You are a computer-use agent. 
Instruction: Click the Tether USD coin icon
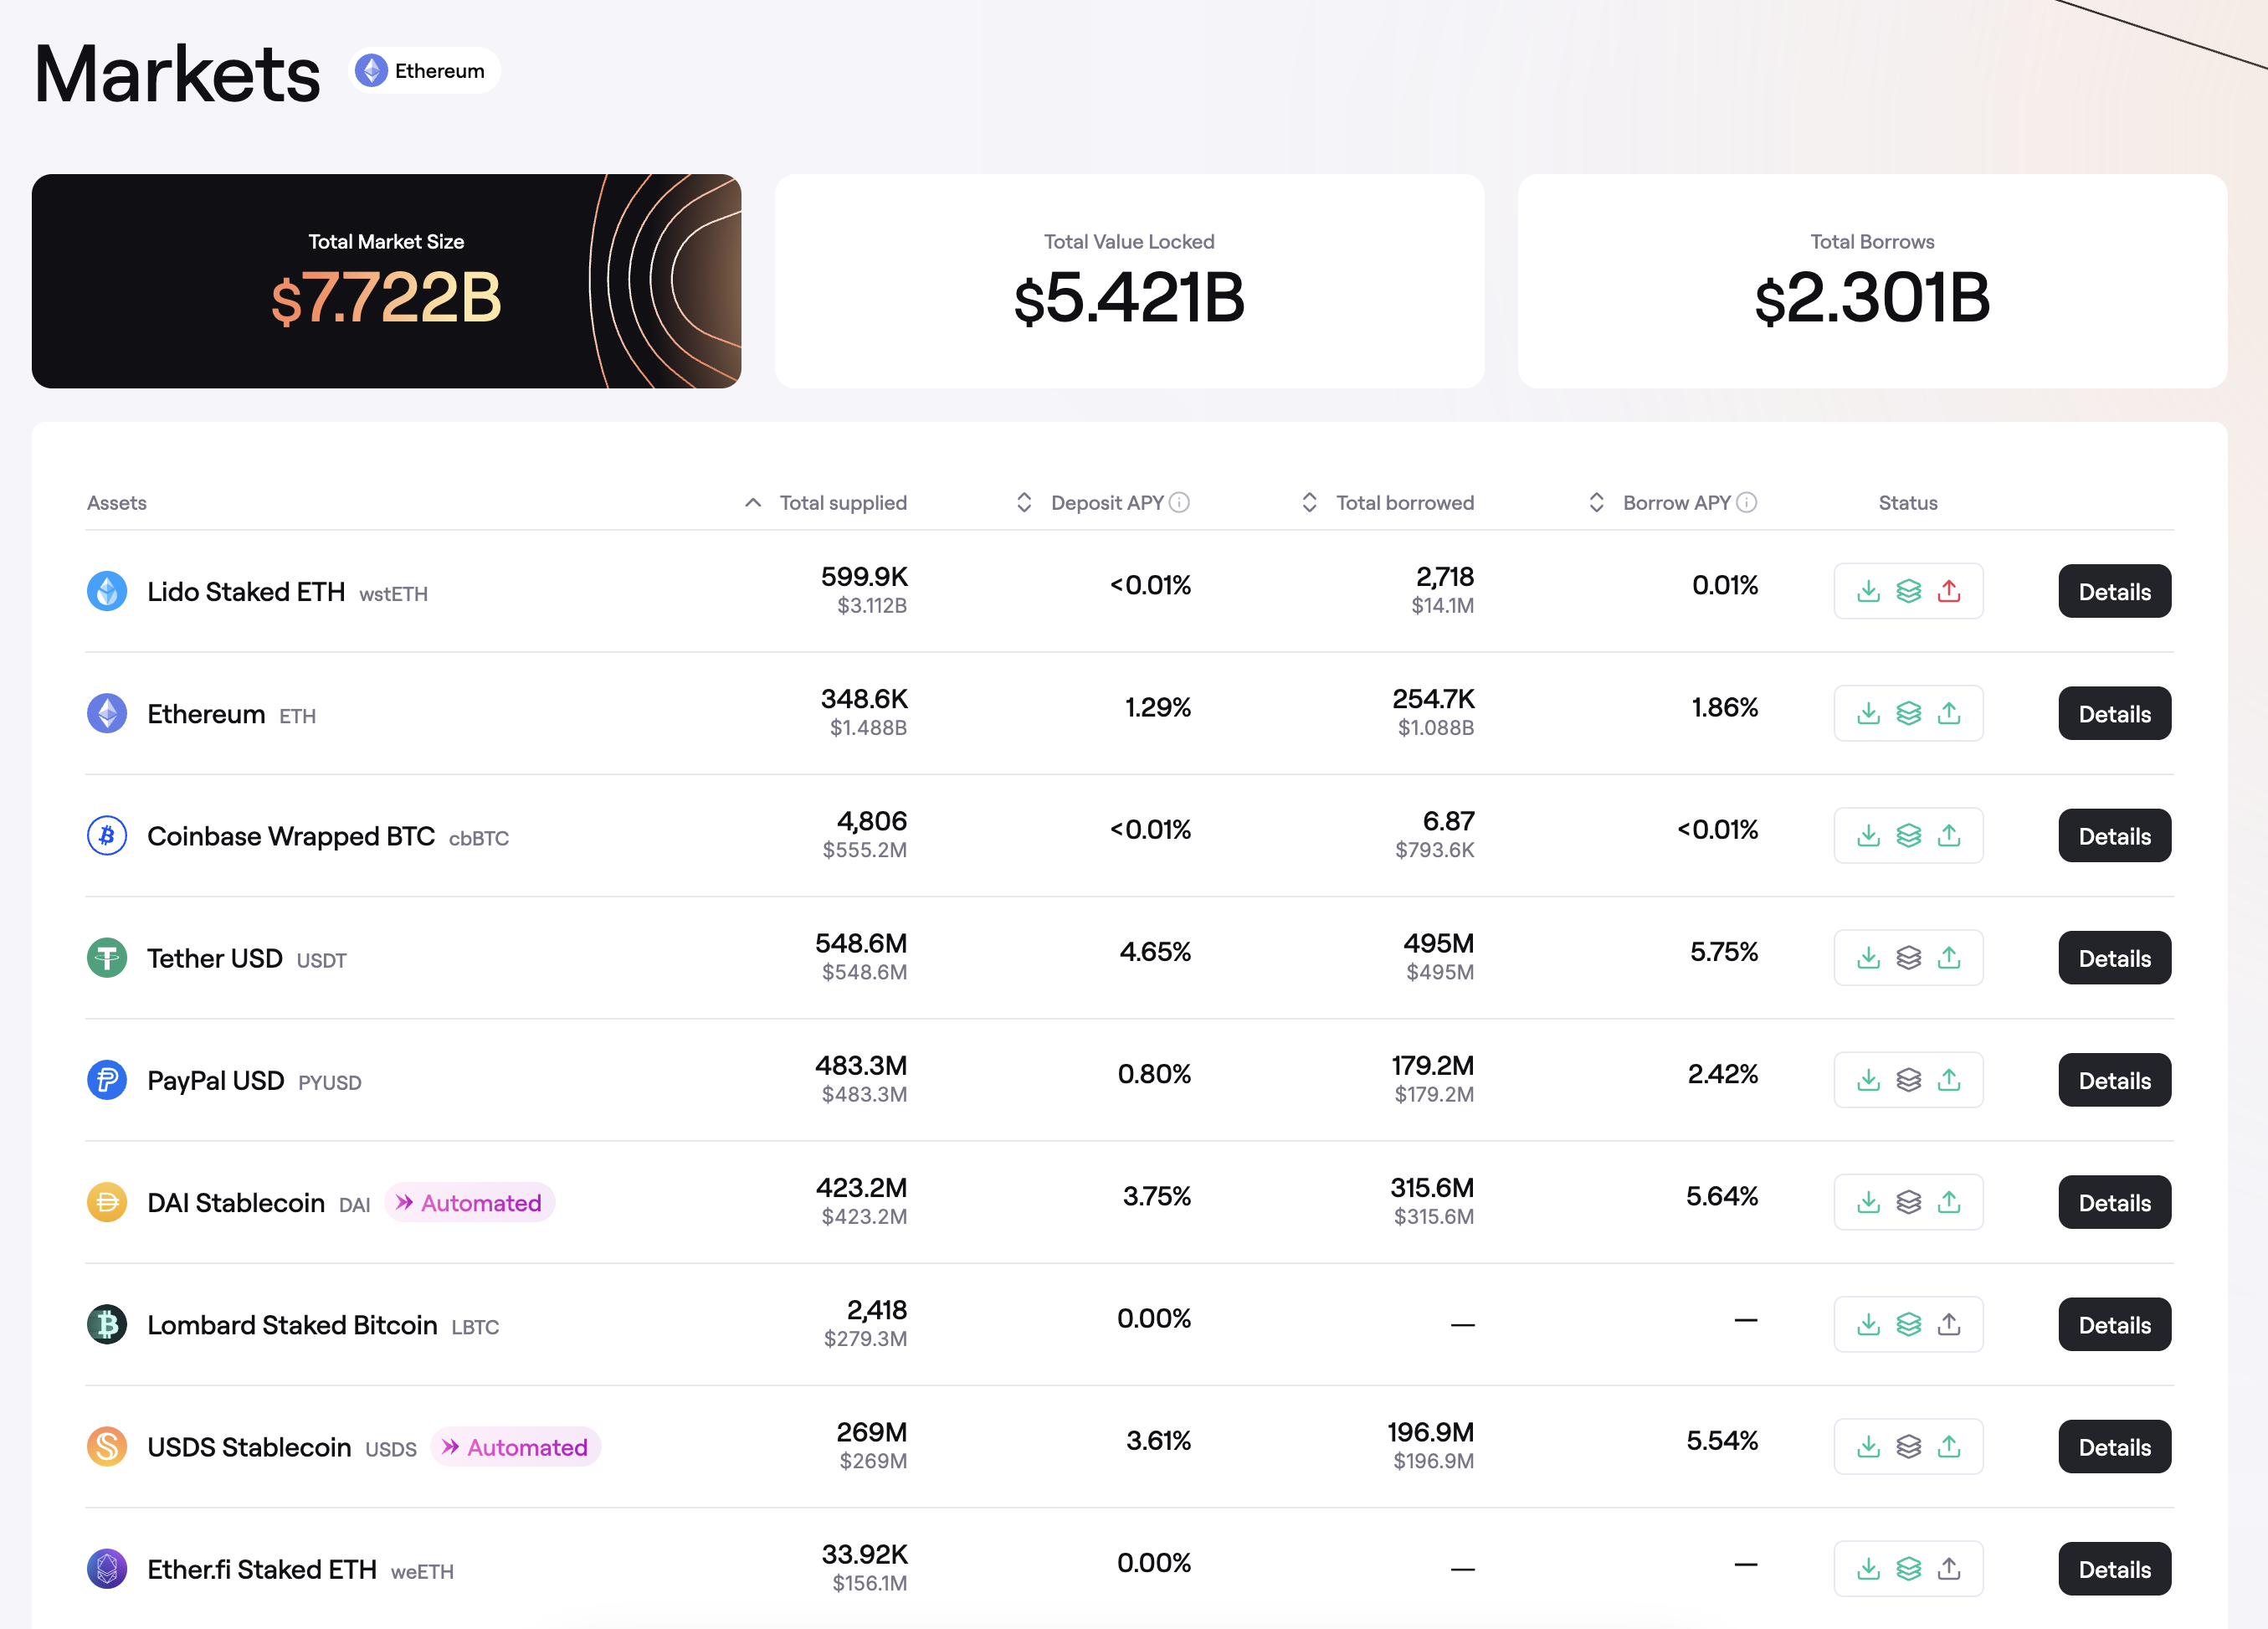coord(107,958)
